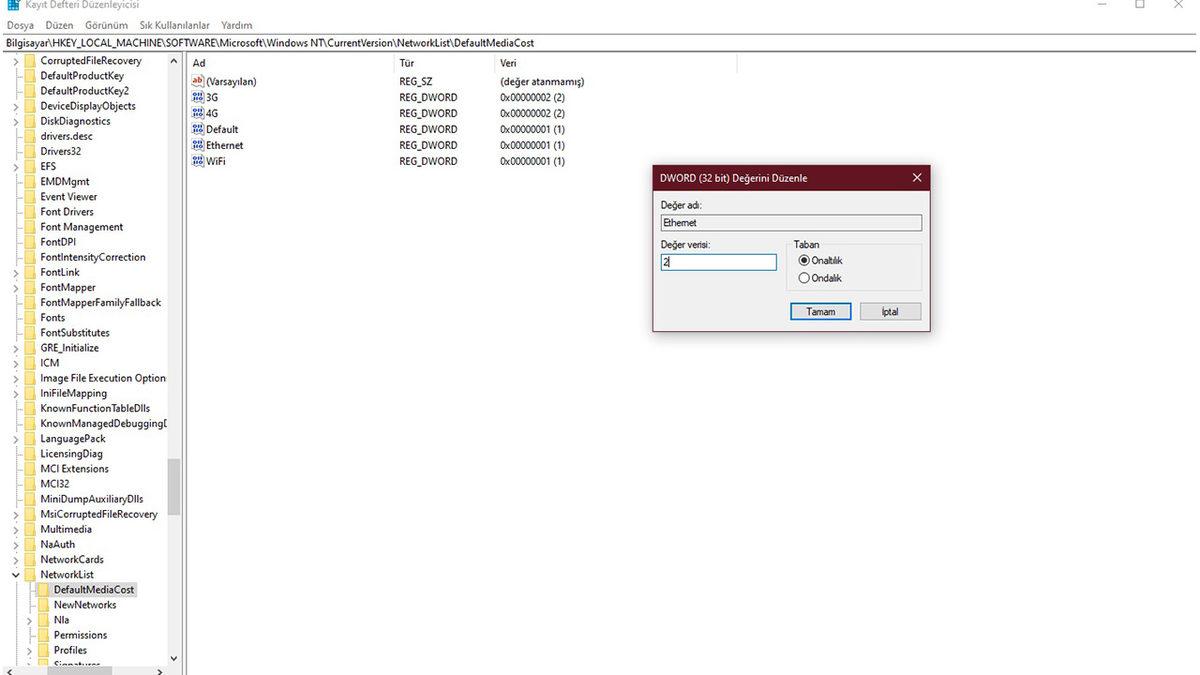Image resolution: width=1200 pixels, height=675 pixels.
Task: Select the (Varsayılan) string value icon
Action: (x=197, y=82)
